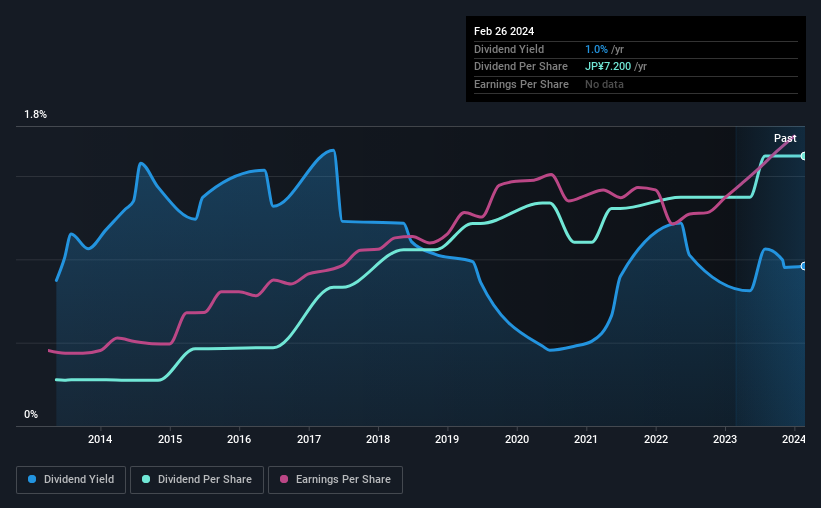Click the 1.0% Dividend Yield tooltip value

596,49
